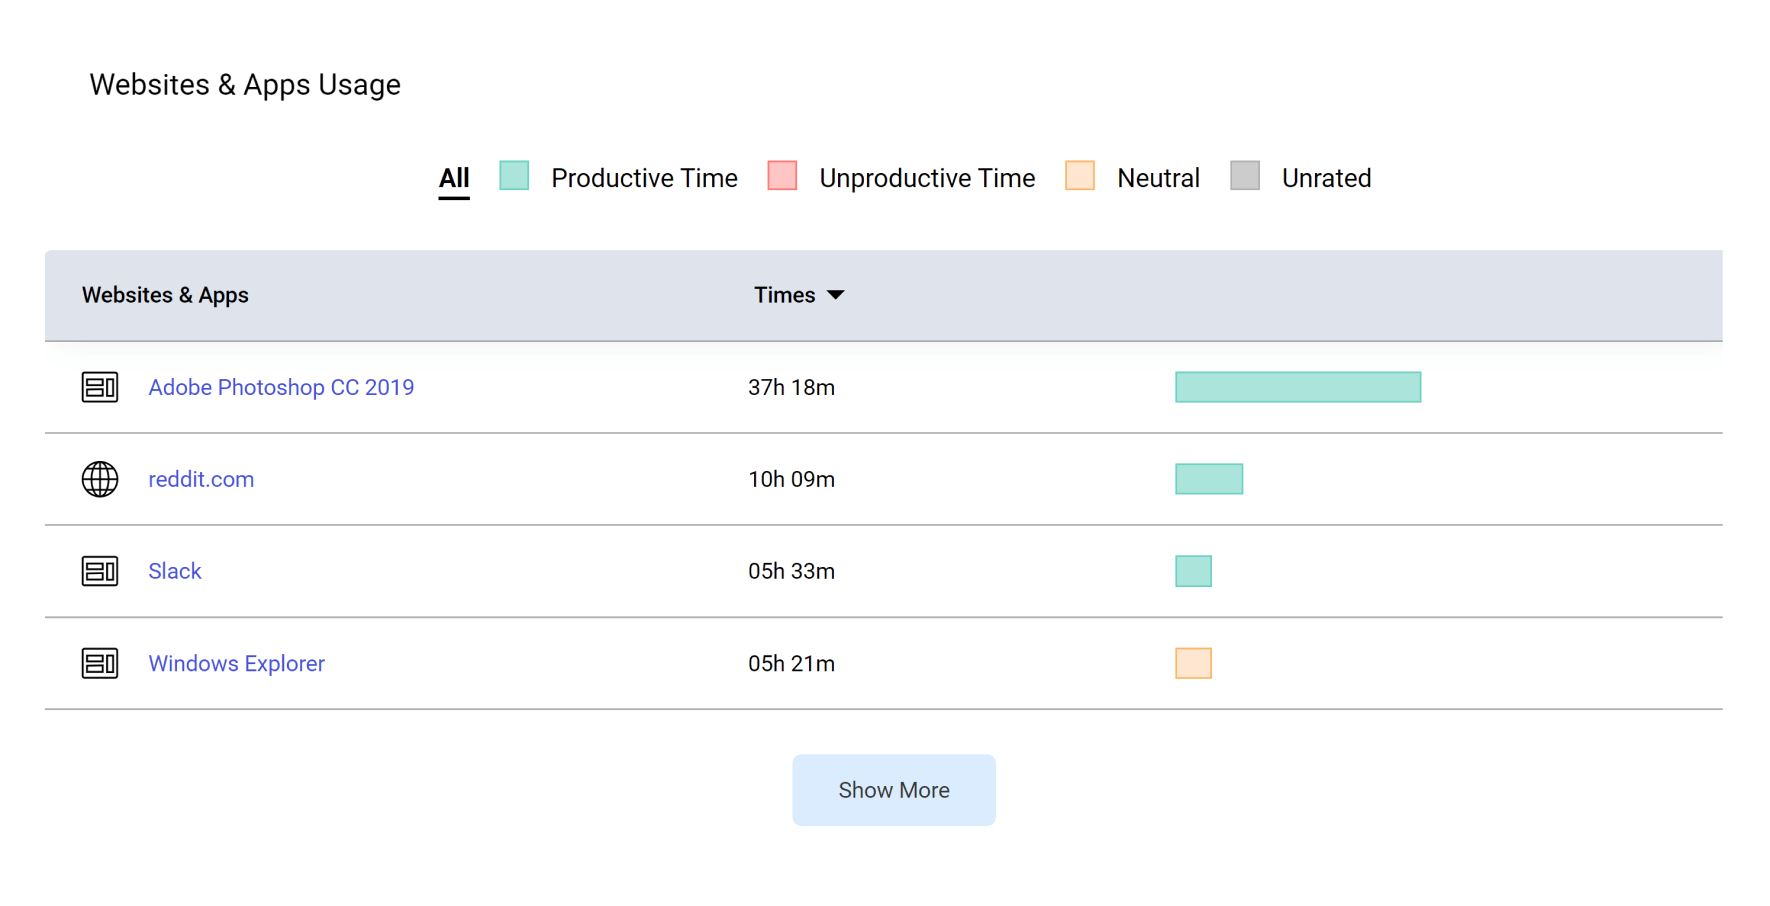Click the red Unproductive Time legend square
This screenshot has height=906, width=1770.
[x=781, y=176]
